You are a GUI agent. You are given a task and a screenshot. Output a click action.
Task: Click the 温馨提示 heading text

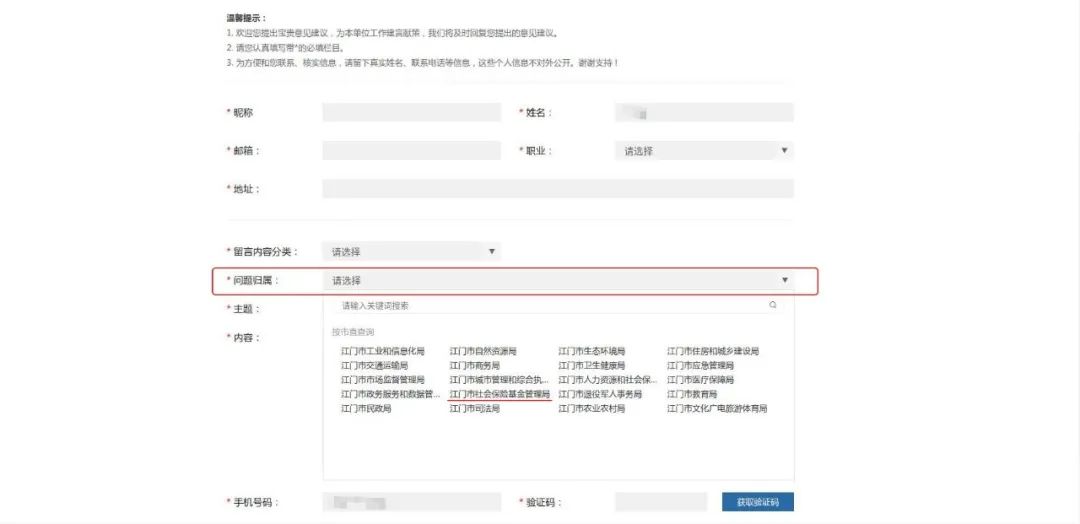(x=247, y=18)
